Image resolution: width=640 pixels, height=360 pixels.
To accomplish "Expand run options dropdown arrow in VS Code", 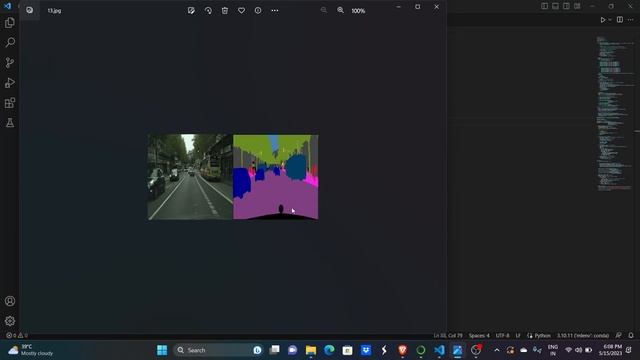I will tap(610, 20).
